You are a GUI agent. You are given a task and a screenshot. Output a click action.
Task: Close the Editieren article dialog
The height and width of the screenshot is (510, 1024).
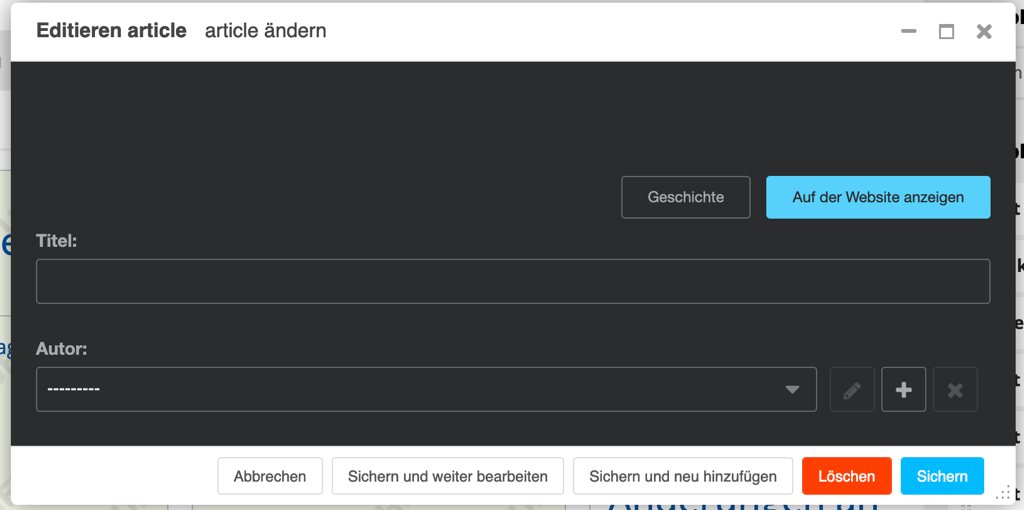pos(984,31)
